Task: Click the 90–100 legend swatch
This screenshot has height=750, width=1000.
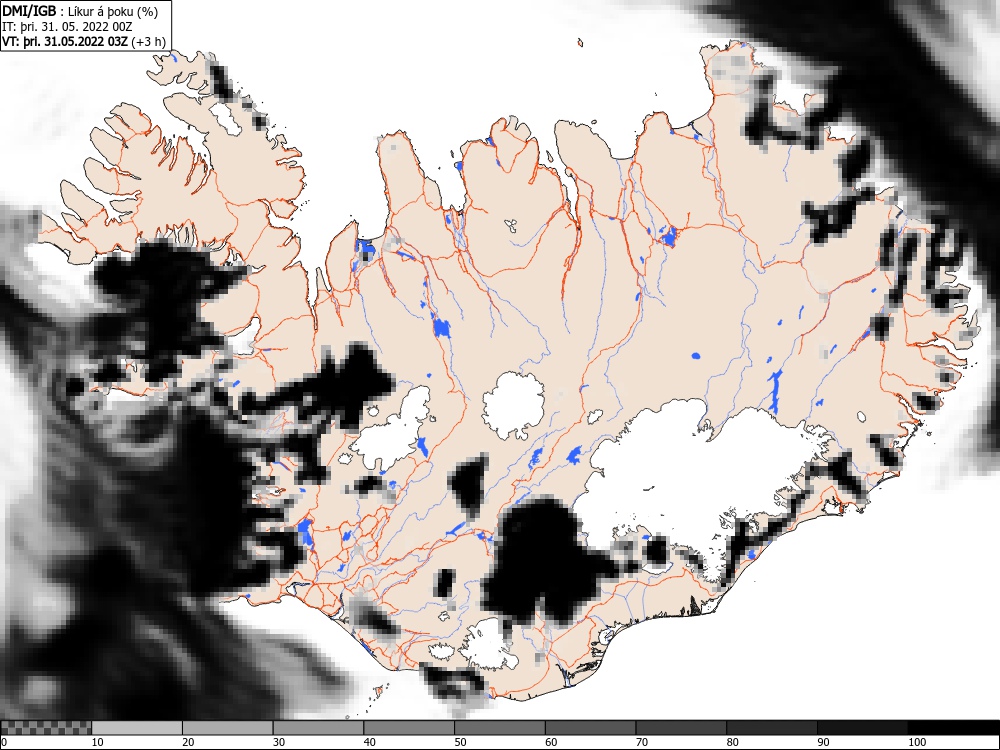Action: click(x=862, y=728)
